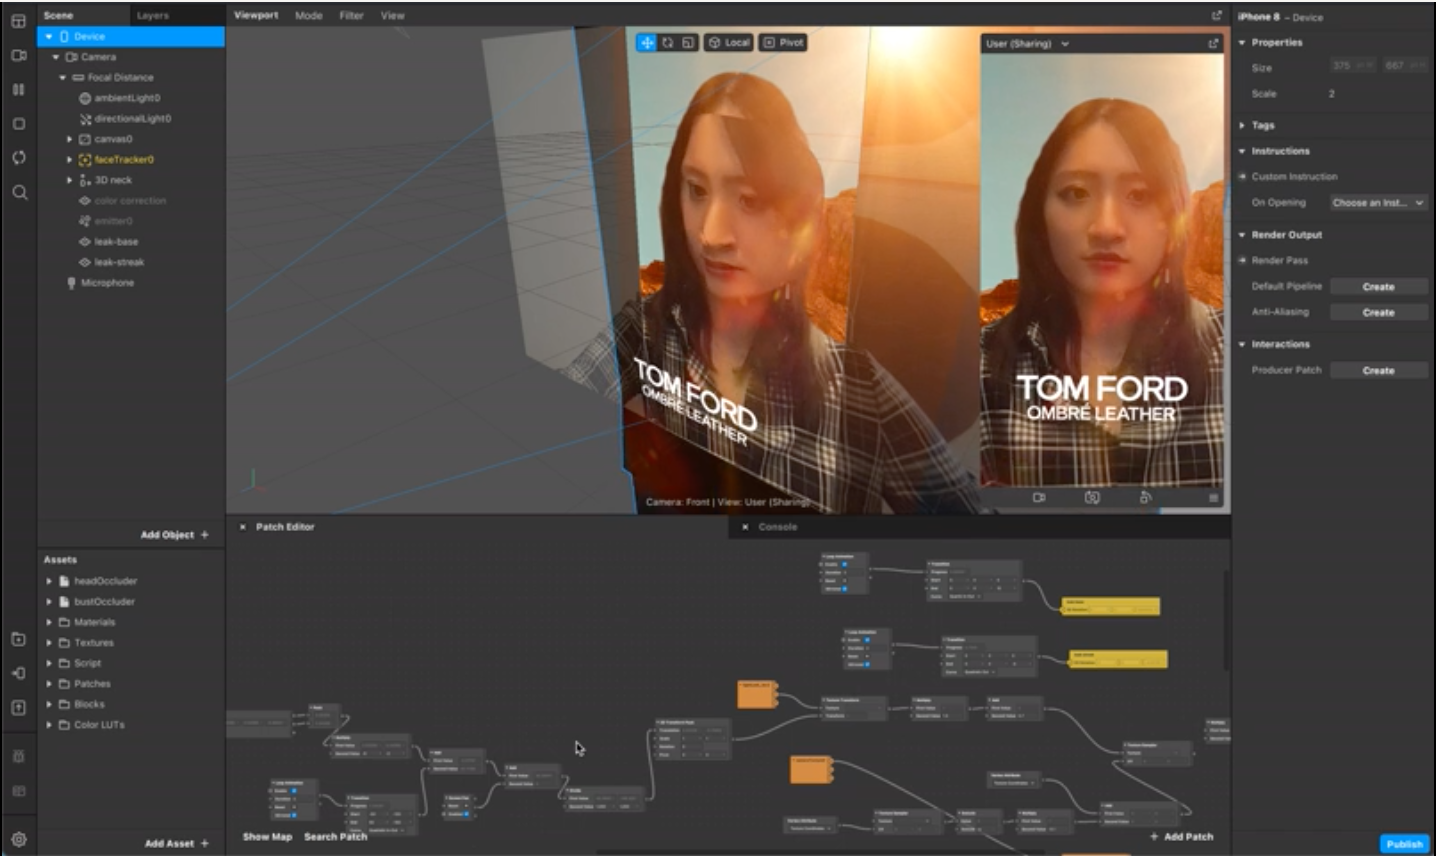Collapse the Render Output section
Screen dimensions: 1436x856
pos(1242,234)
